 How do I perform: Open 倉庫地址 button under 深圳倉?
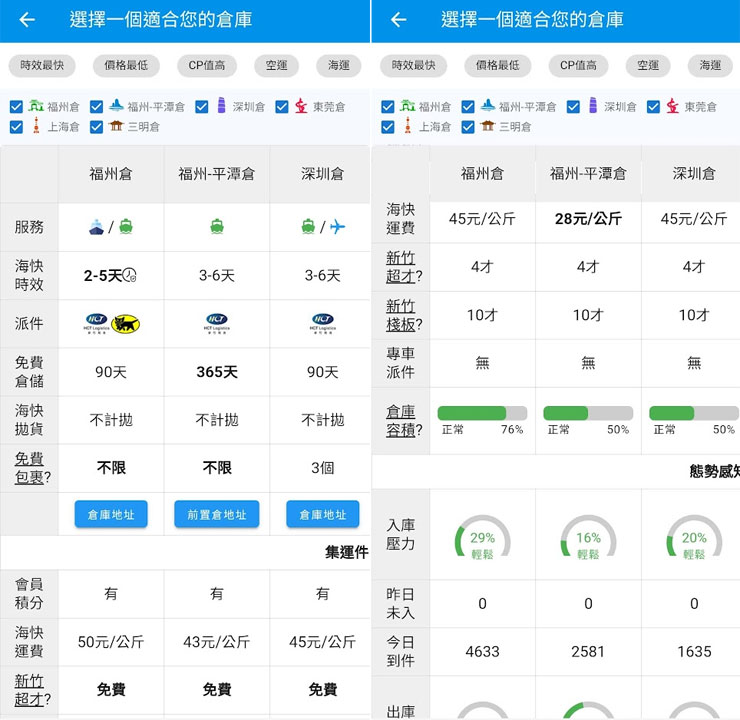coord(323,514)
